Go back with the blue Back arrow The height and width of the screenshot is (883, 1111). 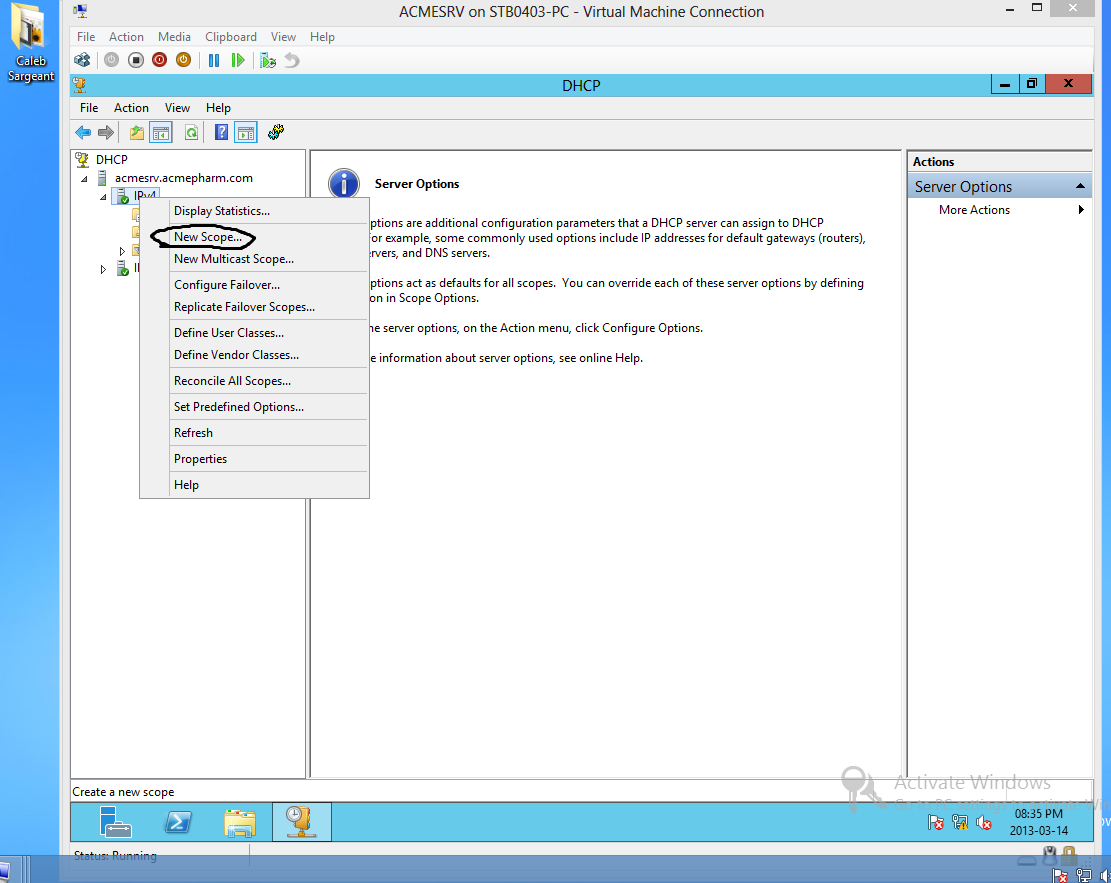click(x=83, y=133)
